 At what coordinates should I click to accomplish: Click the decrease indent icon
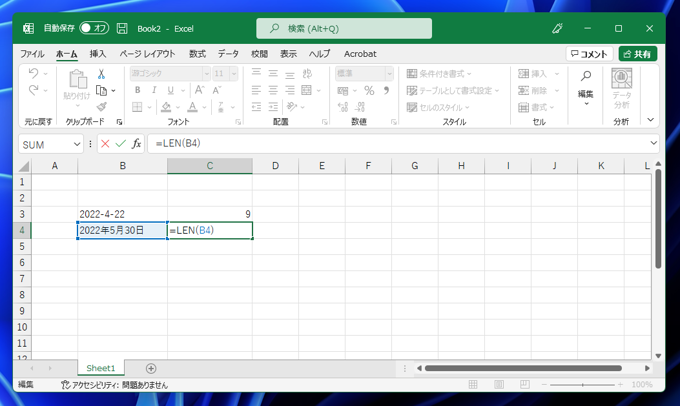click(x=256, y=107)
